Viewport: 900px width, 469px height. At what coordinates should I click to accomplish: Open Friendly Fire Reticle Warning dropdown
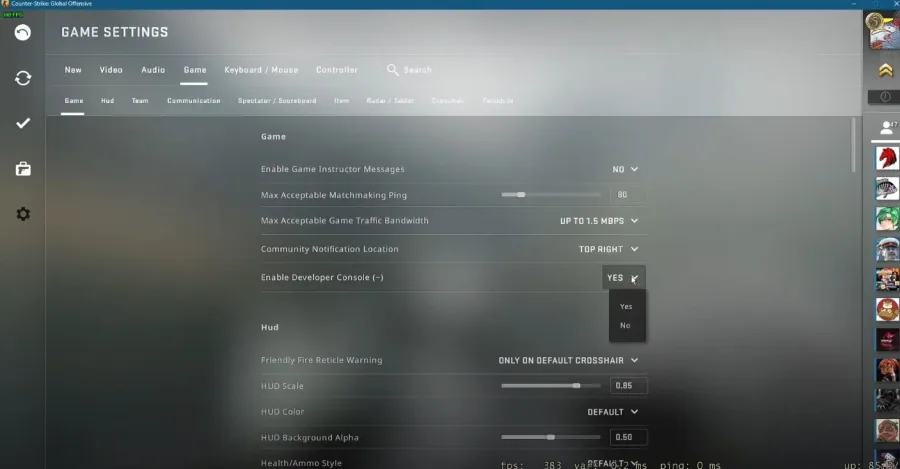point(568,361)
